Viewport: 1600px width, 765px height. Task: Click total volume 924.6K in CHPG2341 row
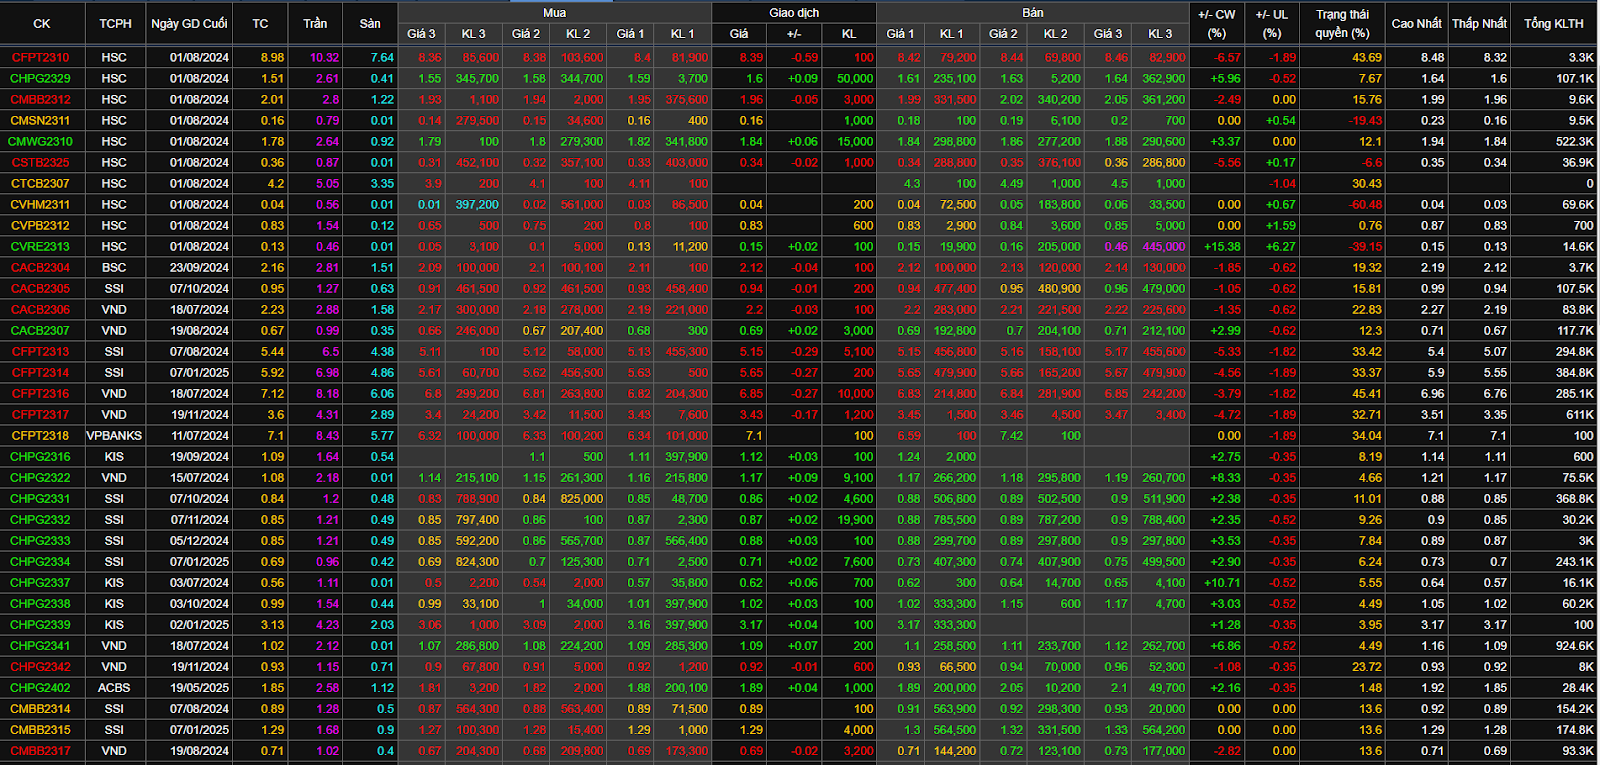coord(1574,646)
